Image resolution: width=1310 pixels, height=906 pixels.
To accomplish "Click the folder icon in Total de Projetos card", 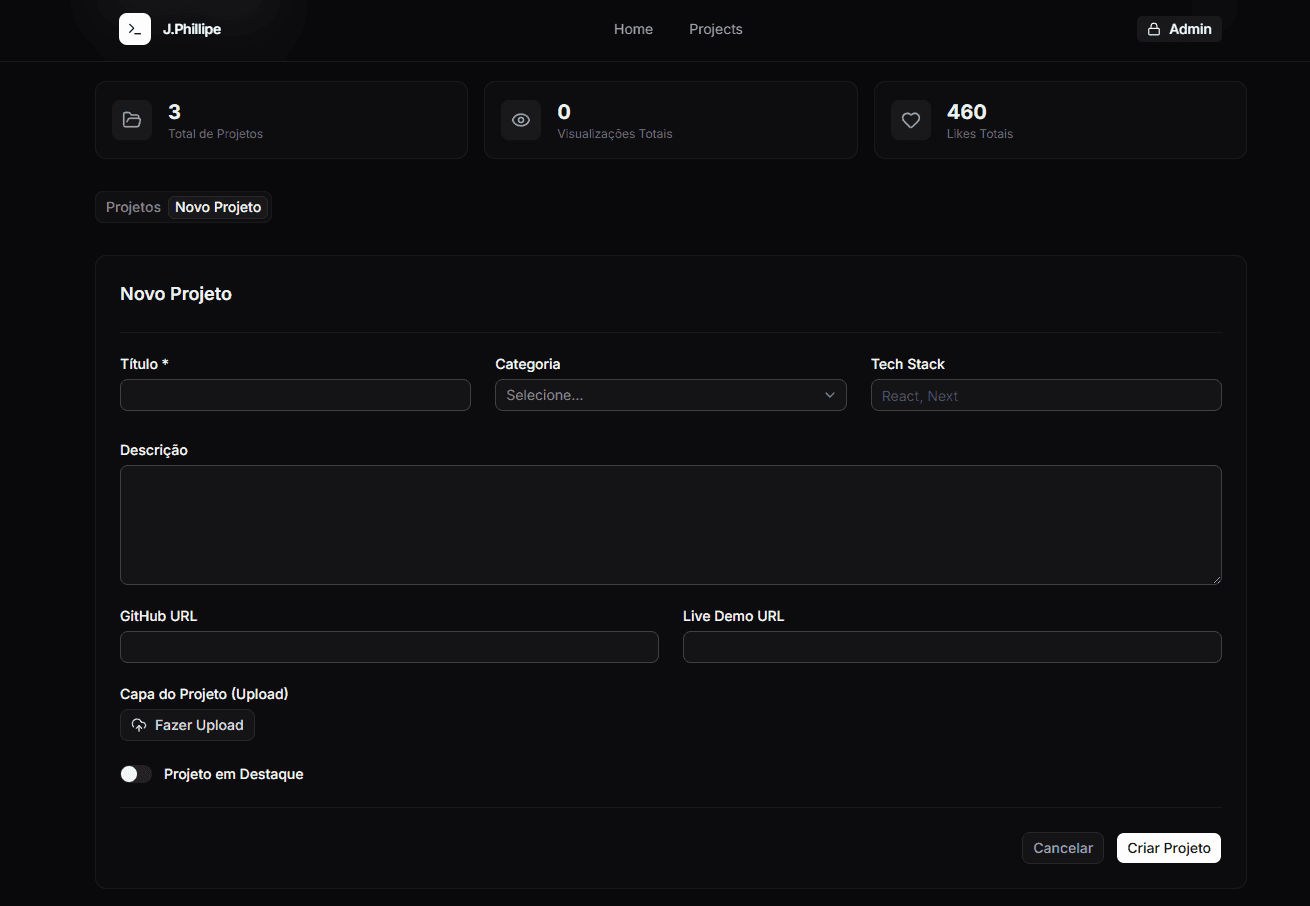I will tap(132, 120).
